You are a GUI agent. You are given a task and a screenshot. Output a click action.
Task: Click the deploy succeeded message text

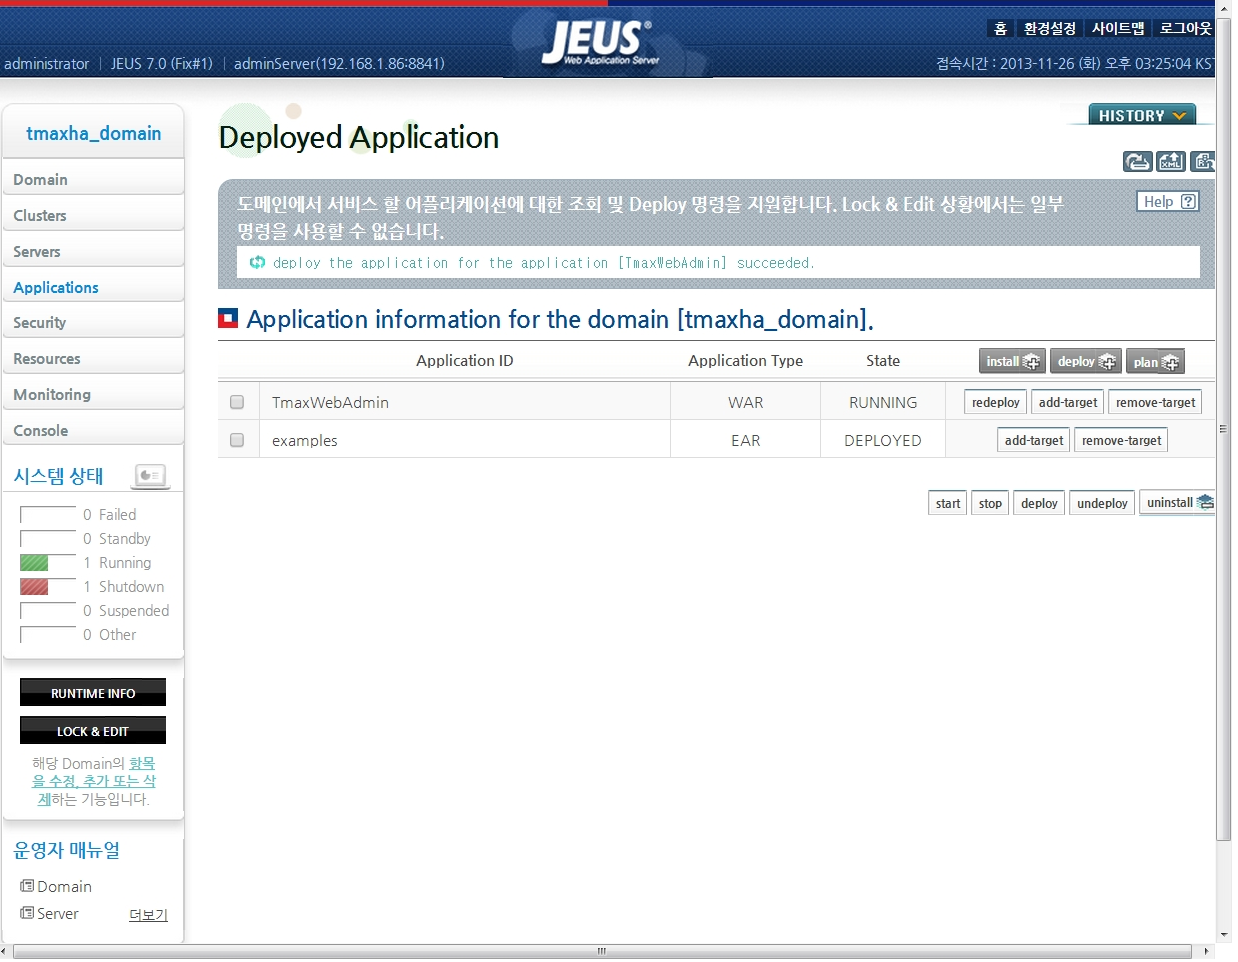[544, 263]
